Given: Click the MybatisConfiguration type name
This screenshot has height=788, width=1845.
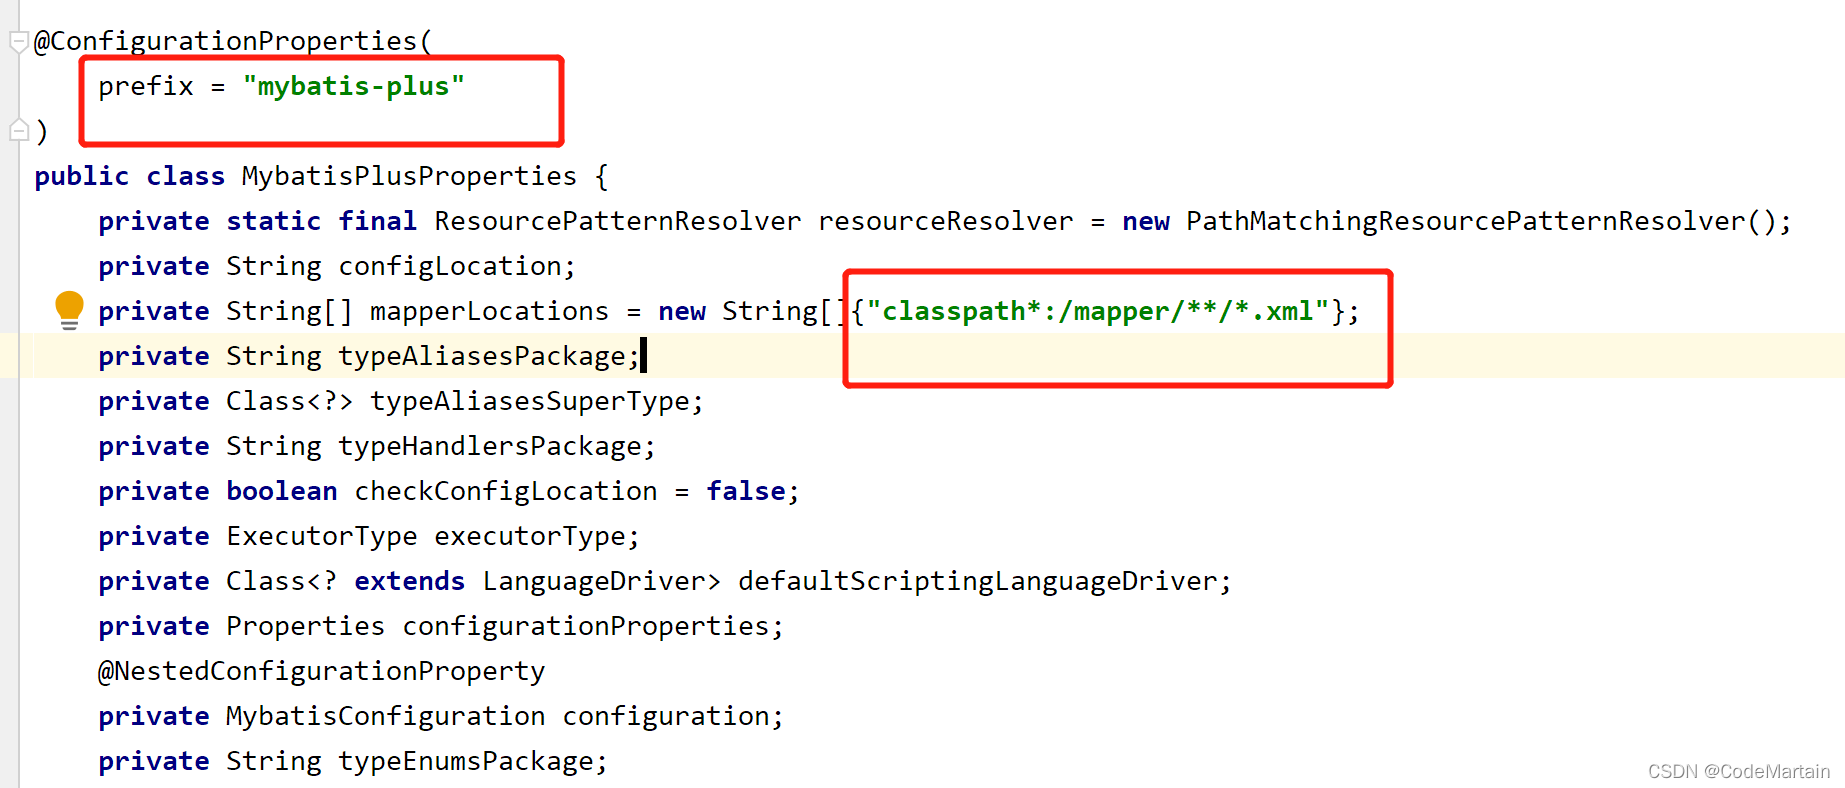Looking at the screenshot, I should pyautogui.click(x=386, y=716).
